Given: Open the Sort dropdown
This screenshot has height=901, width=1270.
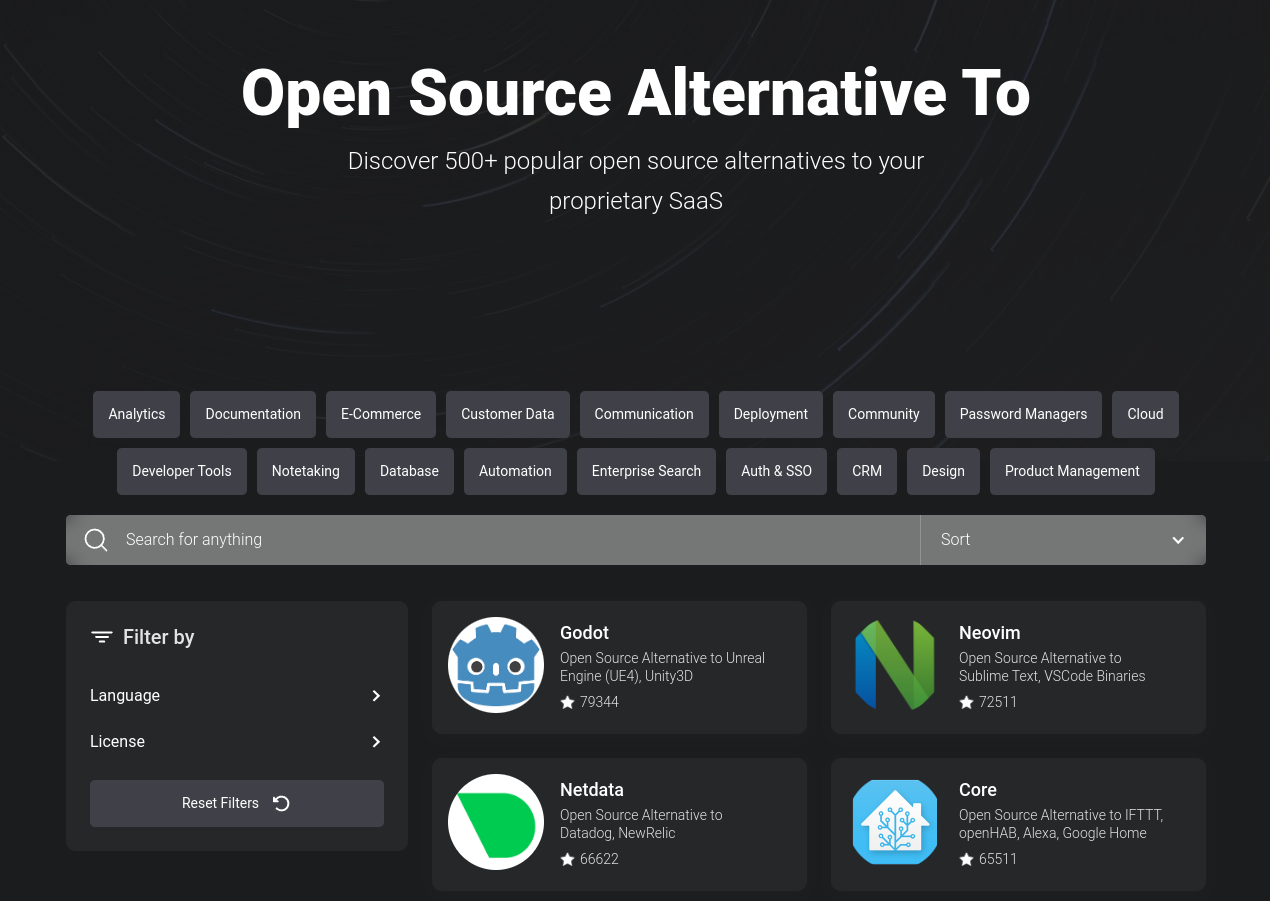Looking at the screenshot, I should pyautogui.click(x=1062, y=539).
